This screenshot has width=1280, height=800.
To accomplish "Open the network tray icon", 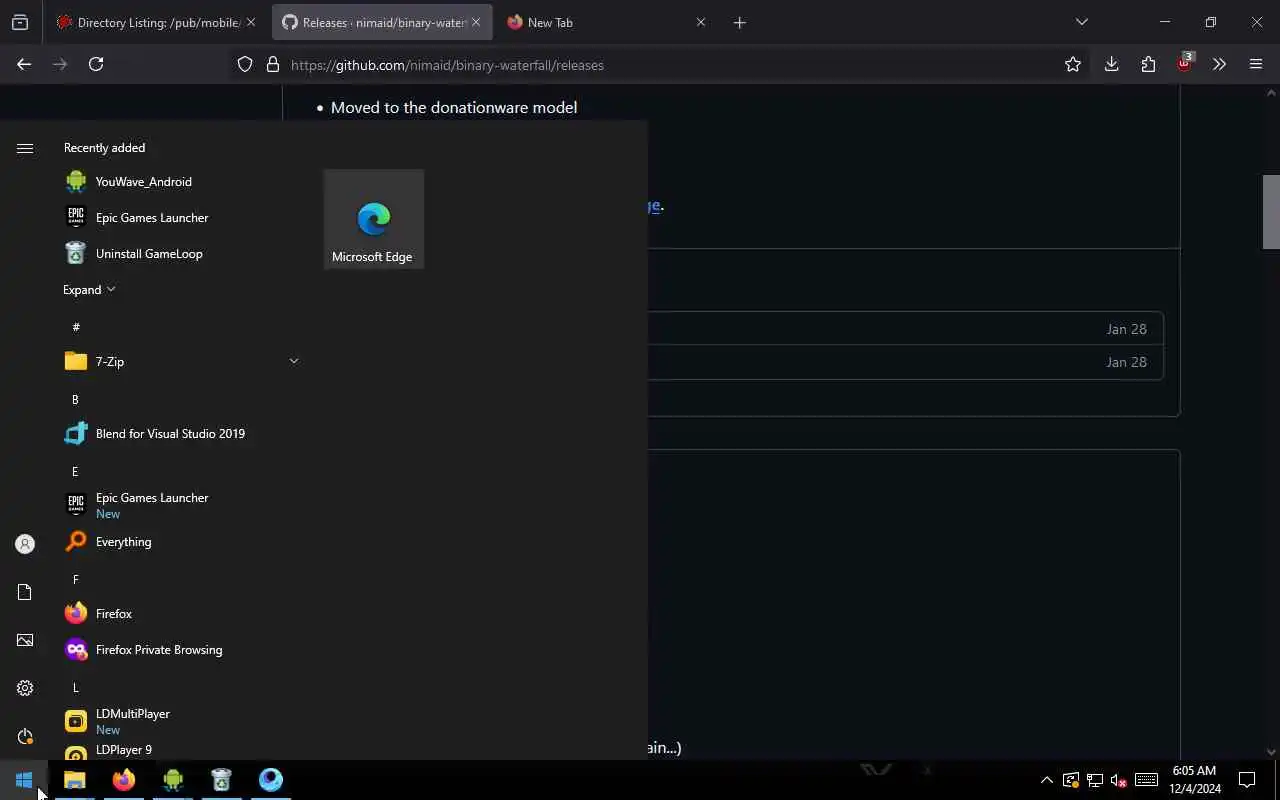I will (x=1095, y=780).
